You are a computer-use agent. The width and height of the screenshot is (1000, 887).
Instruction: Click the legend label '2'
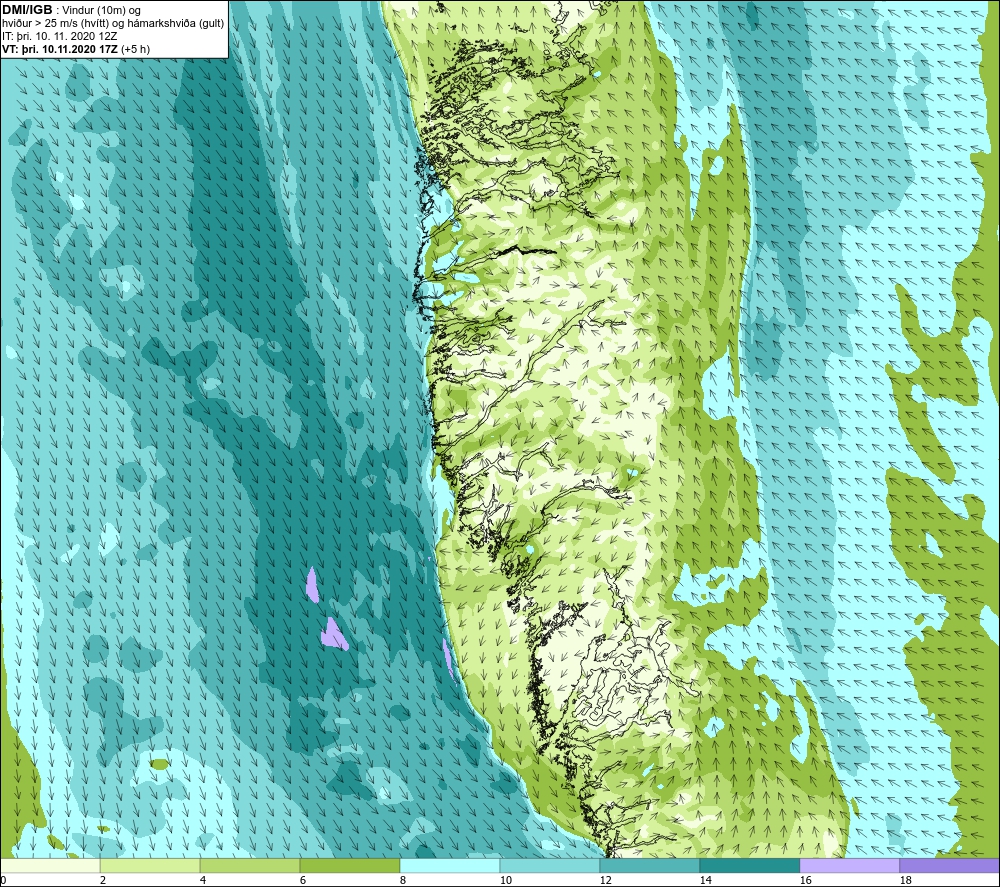click(103, 880)
